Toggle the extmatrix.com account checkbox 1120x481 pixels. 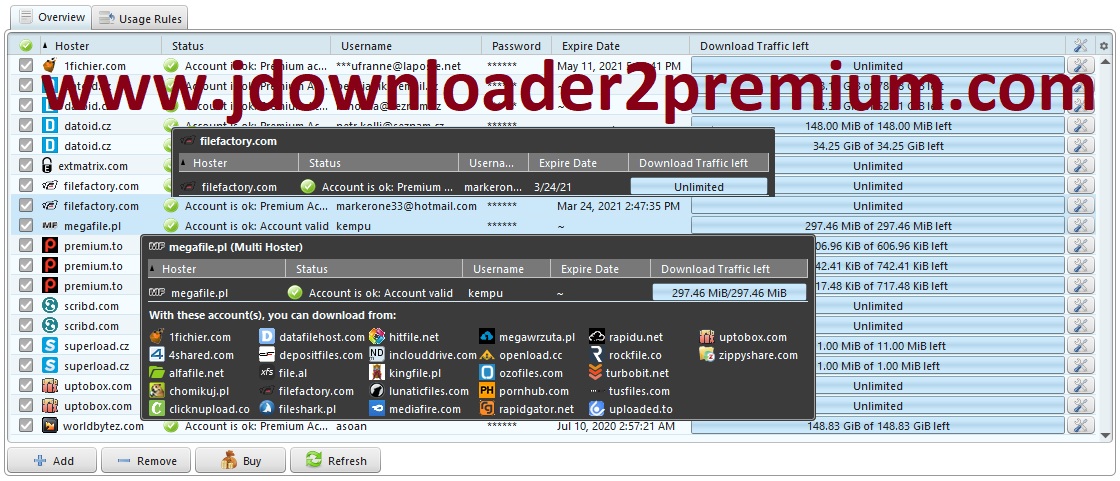(x=26, y=166)
